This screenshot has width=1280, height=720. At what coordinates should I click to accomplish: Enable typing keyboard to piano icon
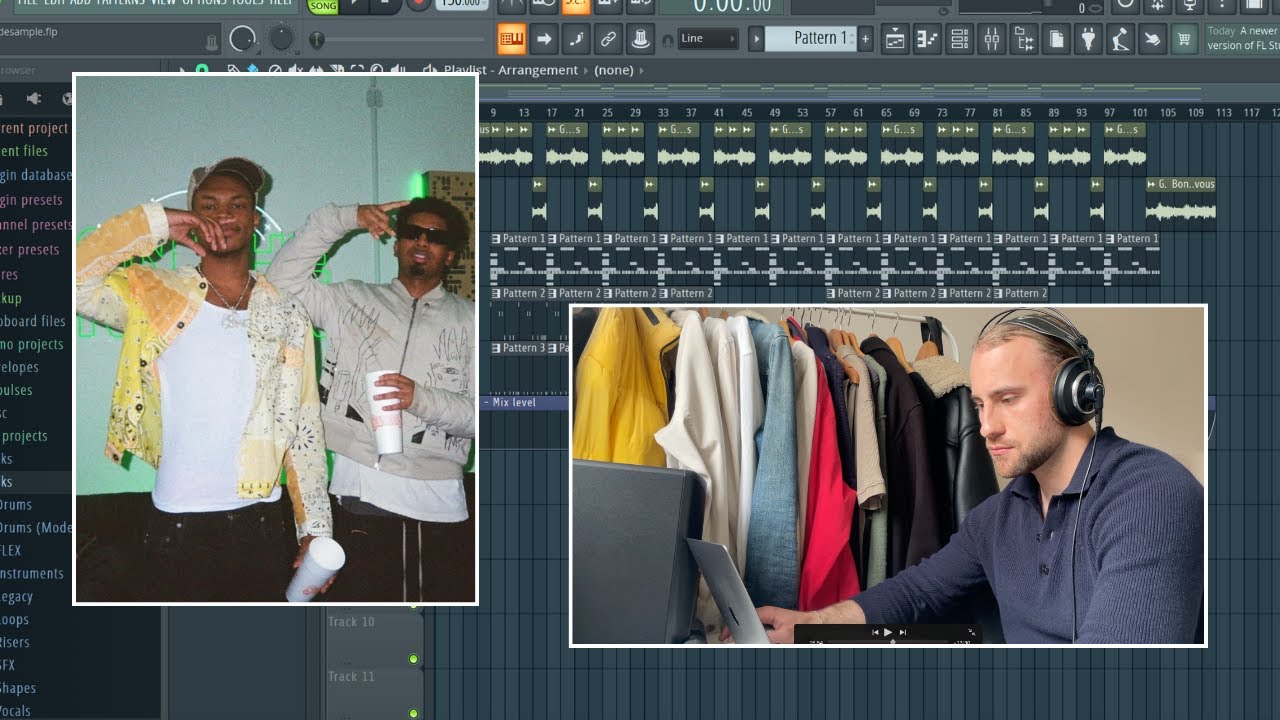point(512,40)
